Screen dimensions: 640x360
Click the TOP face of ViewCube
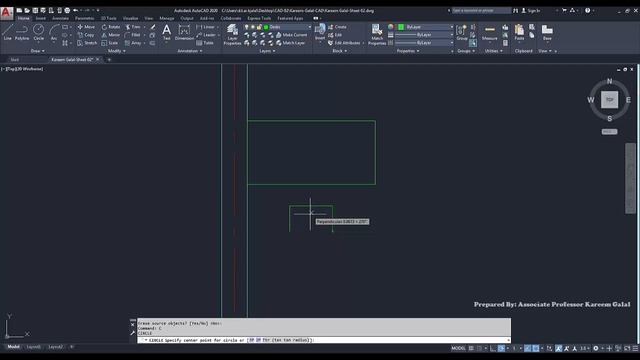(609, 100)
